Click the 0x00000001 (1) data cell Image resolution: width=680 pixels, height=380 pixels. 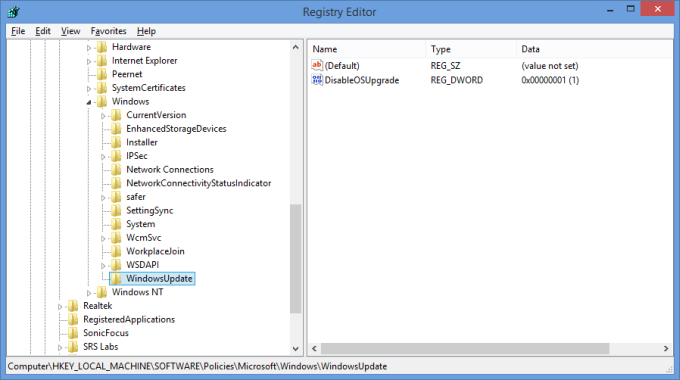coord(550,80)
